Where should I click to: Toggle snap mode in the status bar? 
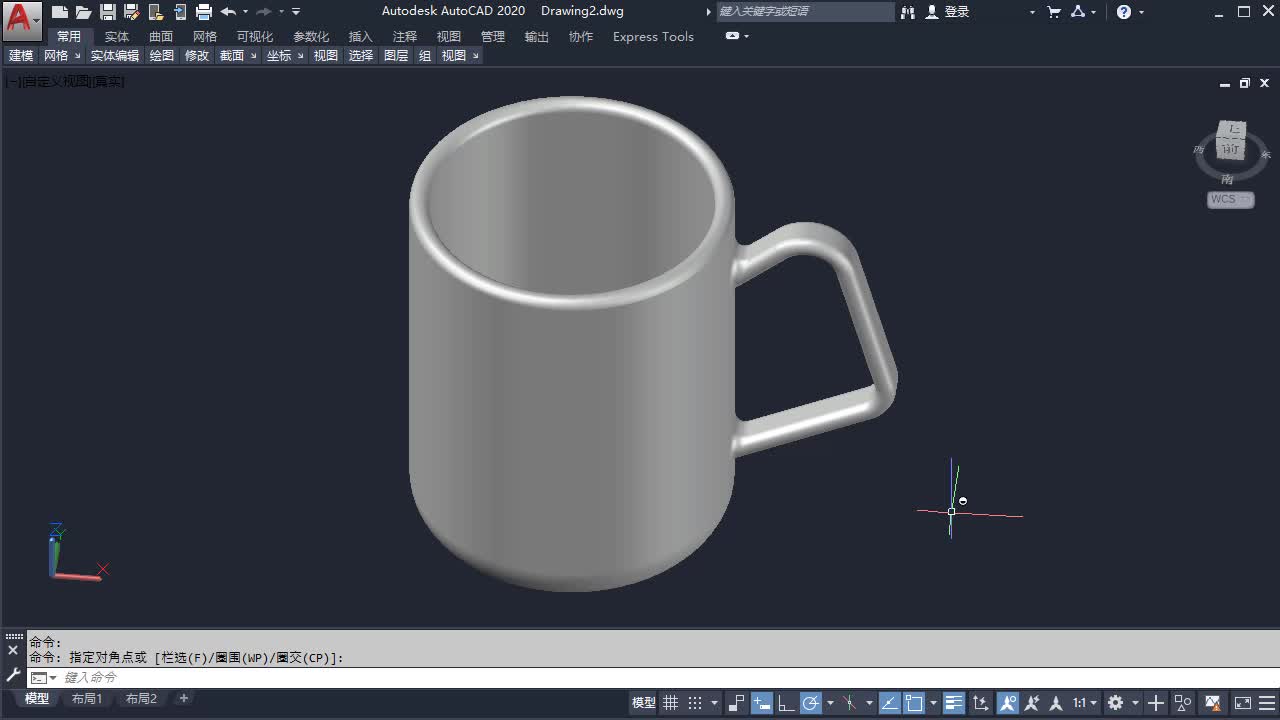pos(696,702)
